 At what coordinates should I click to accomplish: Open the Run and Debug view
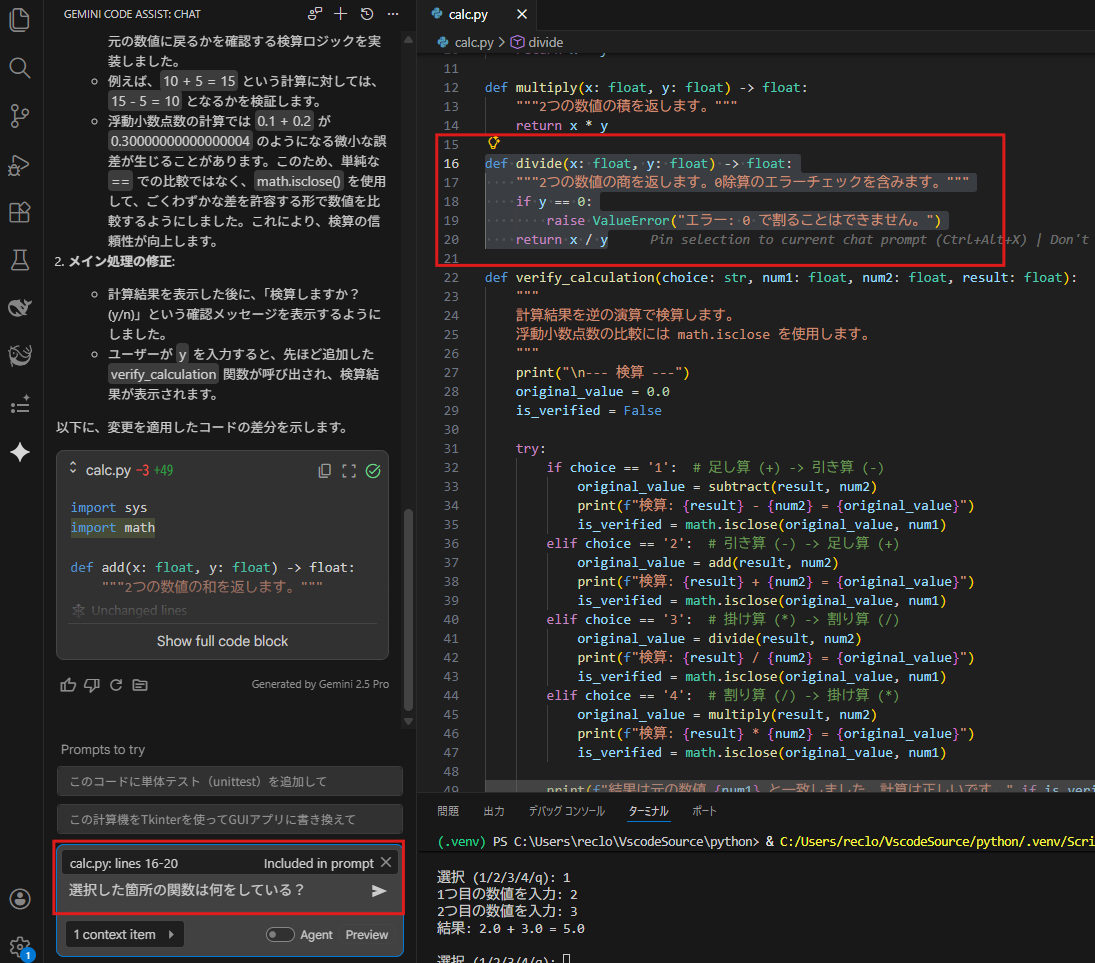point(19,165)
